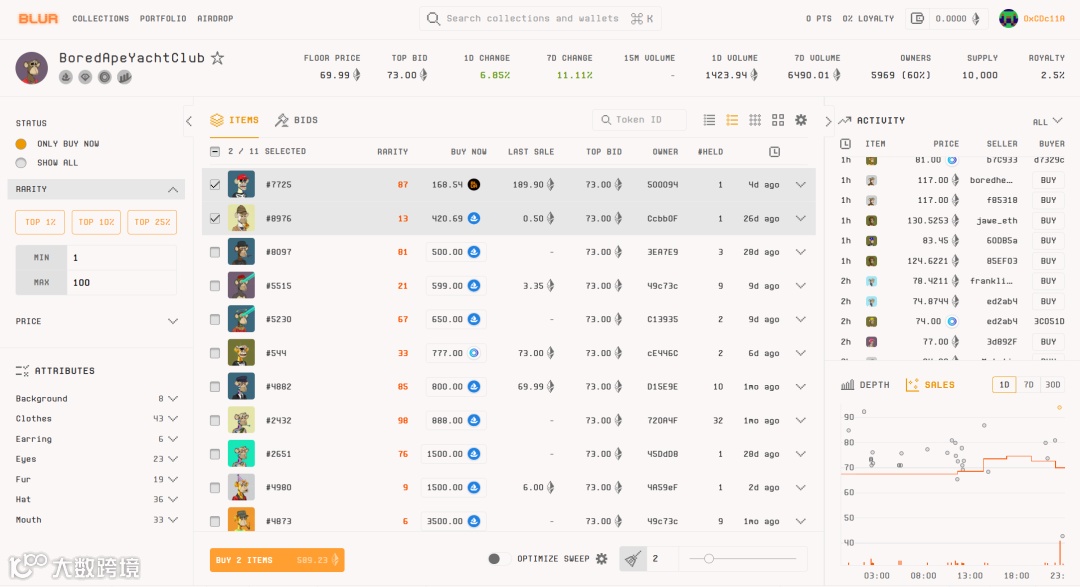Expand the Eyes attribute filter

pos(173,459)
